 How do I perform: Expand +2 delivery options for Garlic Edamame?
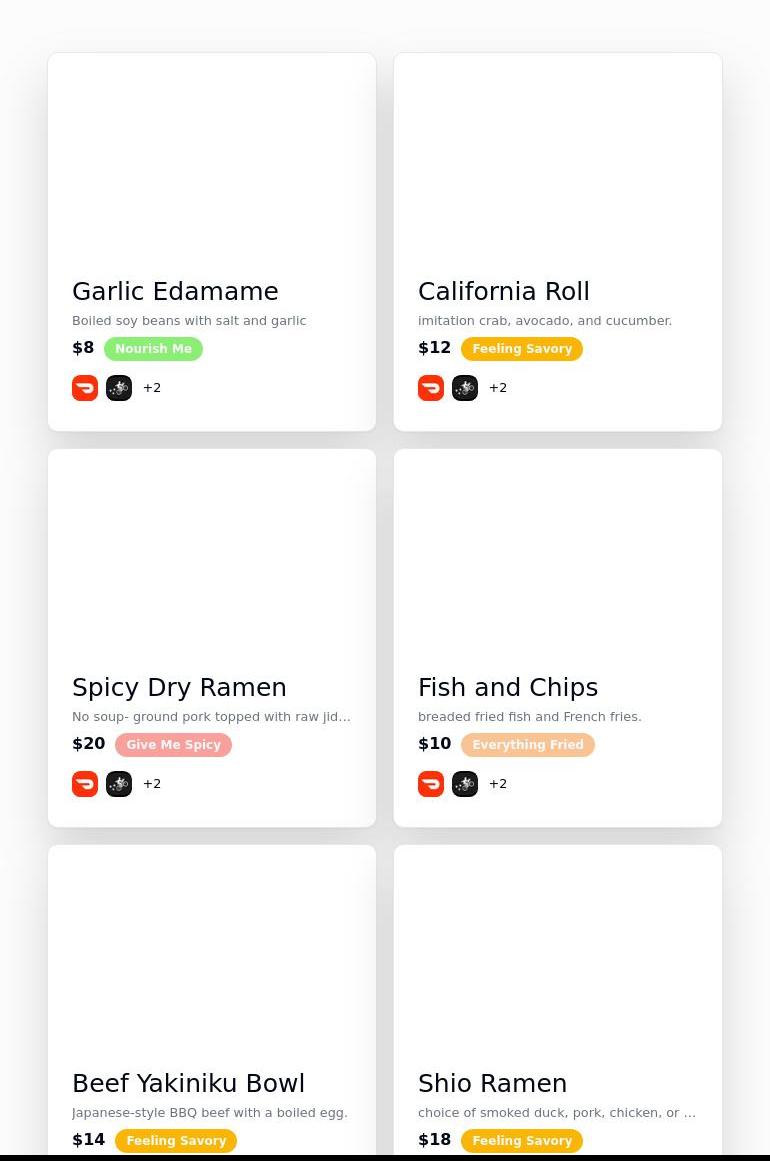pos(152,388)
